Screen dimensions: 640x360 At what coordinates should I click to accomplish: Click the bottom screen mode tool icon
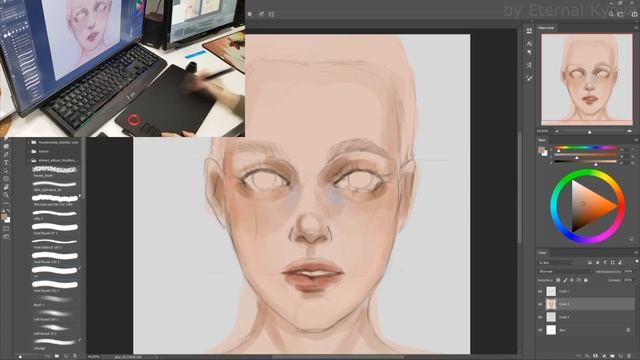[x=6, y=236]
